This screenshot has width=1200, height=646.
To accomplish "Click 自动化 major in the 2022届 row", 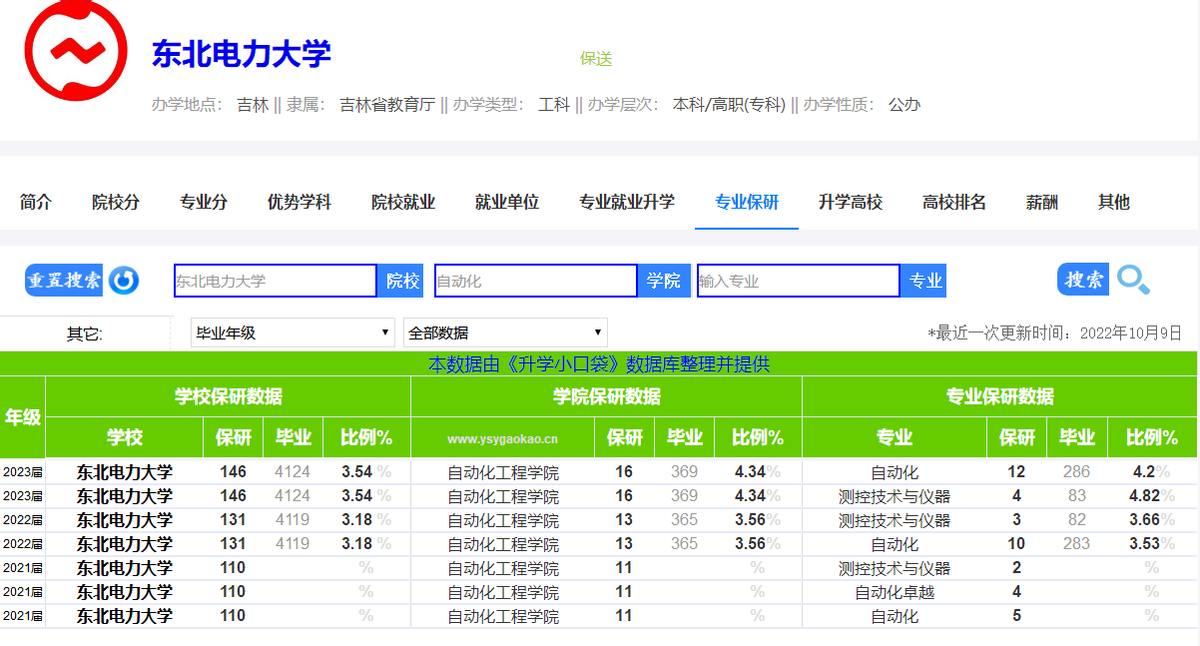I will pos(895,544).
